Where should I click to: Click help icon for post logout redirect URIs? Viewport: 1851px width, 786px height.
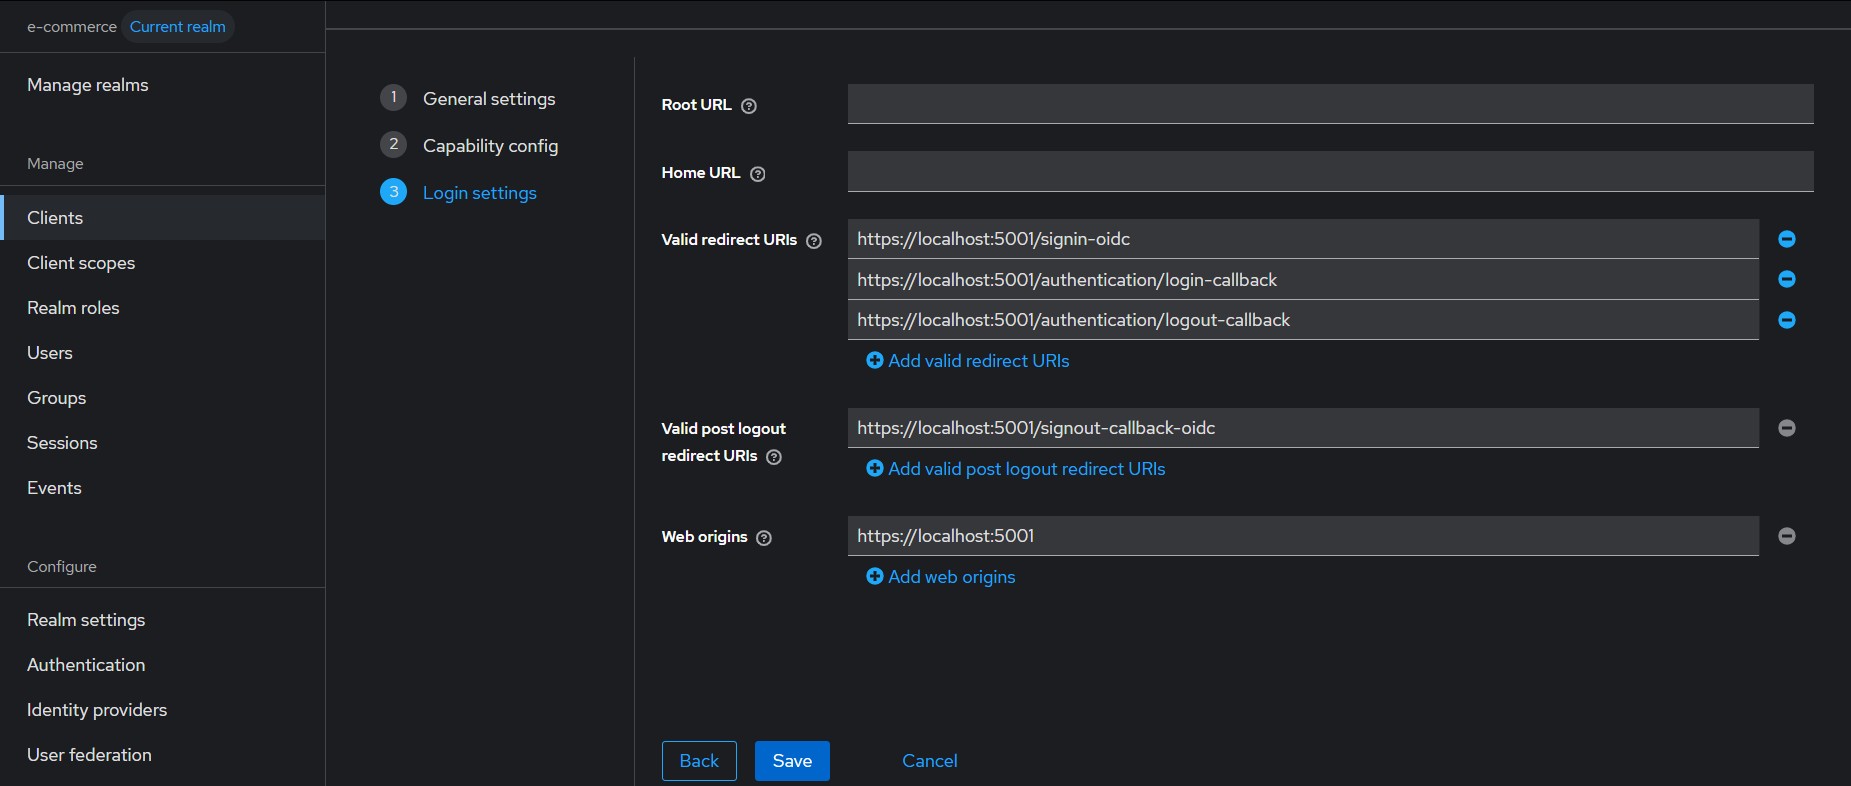pos(774,457)
